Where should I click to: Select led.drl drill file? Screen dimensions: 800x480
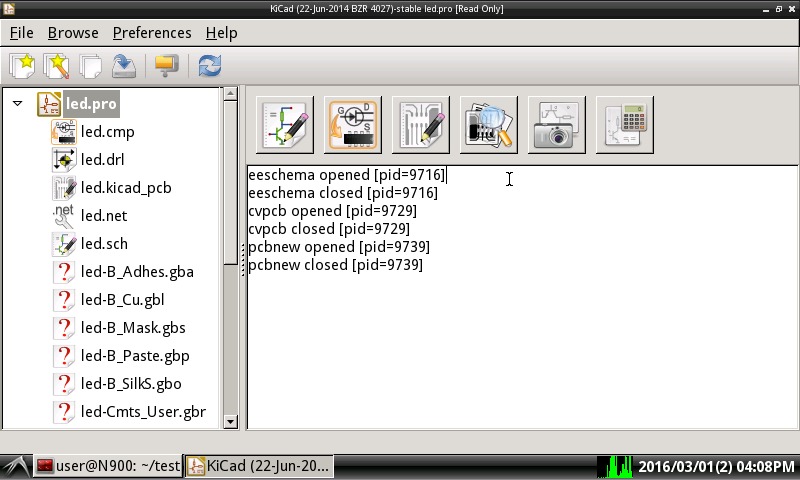tap(103, 160)
